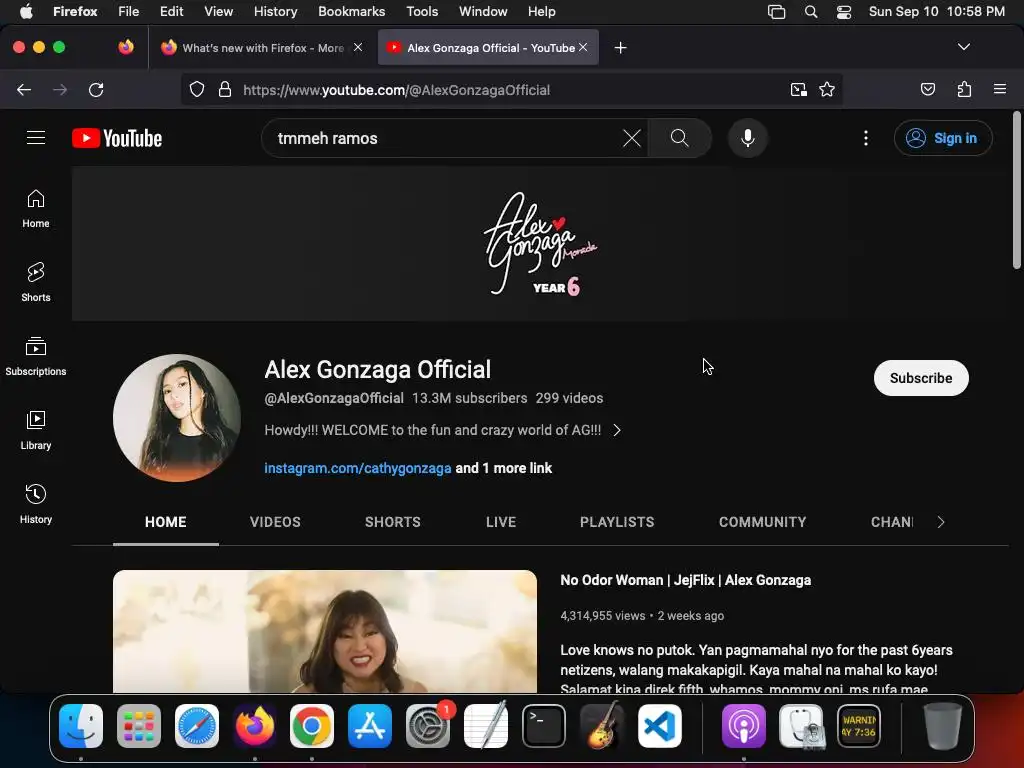Switch to the SHORTS channel tab
The height and width of the screenshot is (768, 1024).
(x=392, y=522)
